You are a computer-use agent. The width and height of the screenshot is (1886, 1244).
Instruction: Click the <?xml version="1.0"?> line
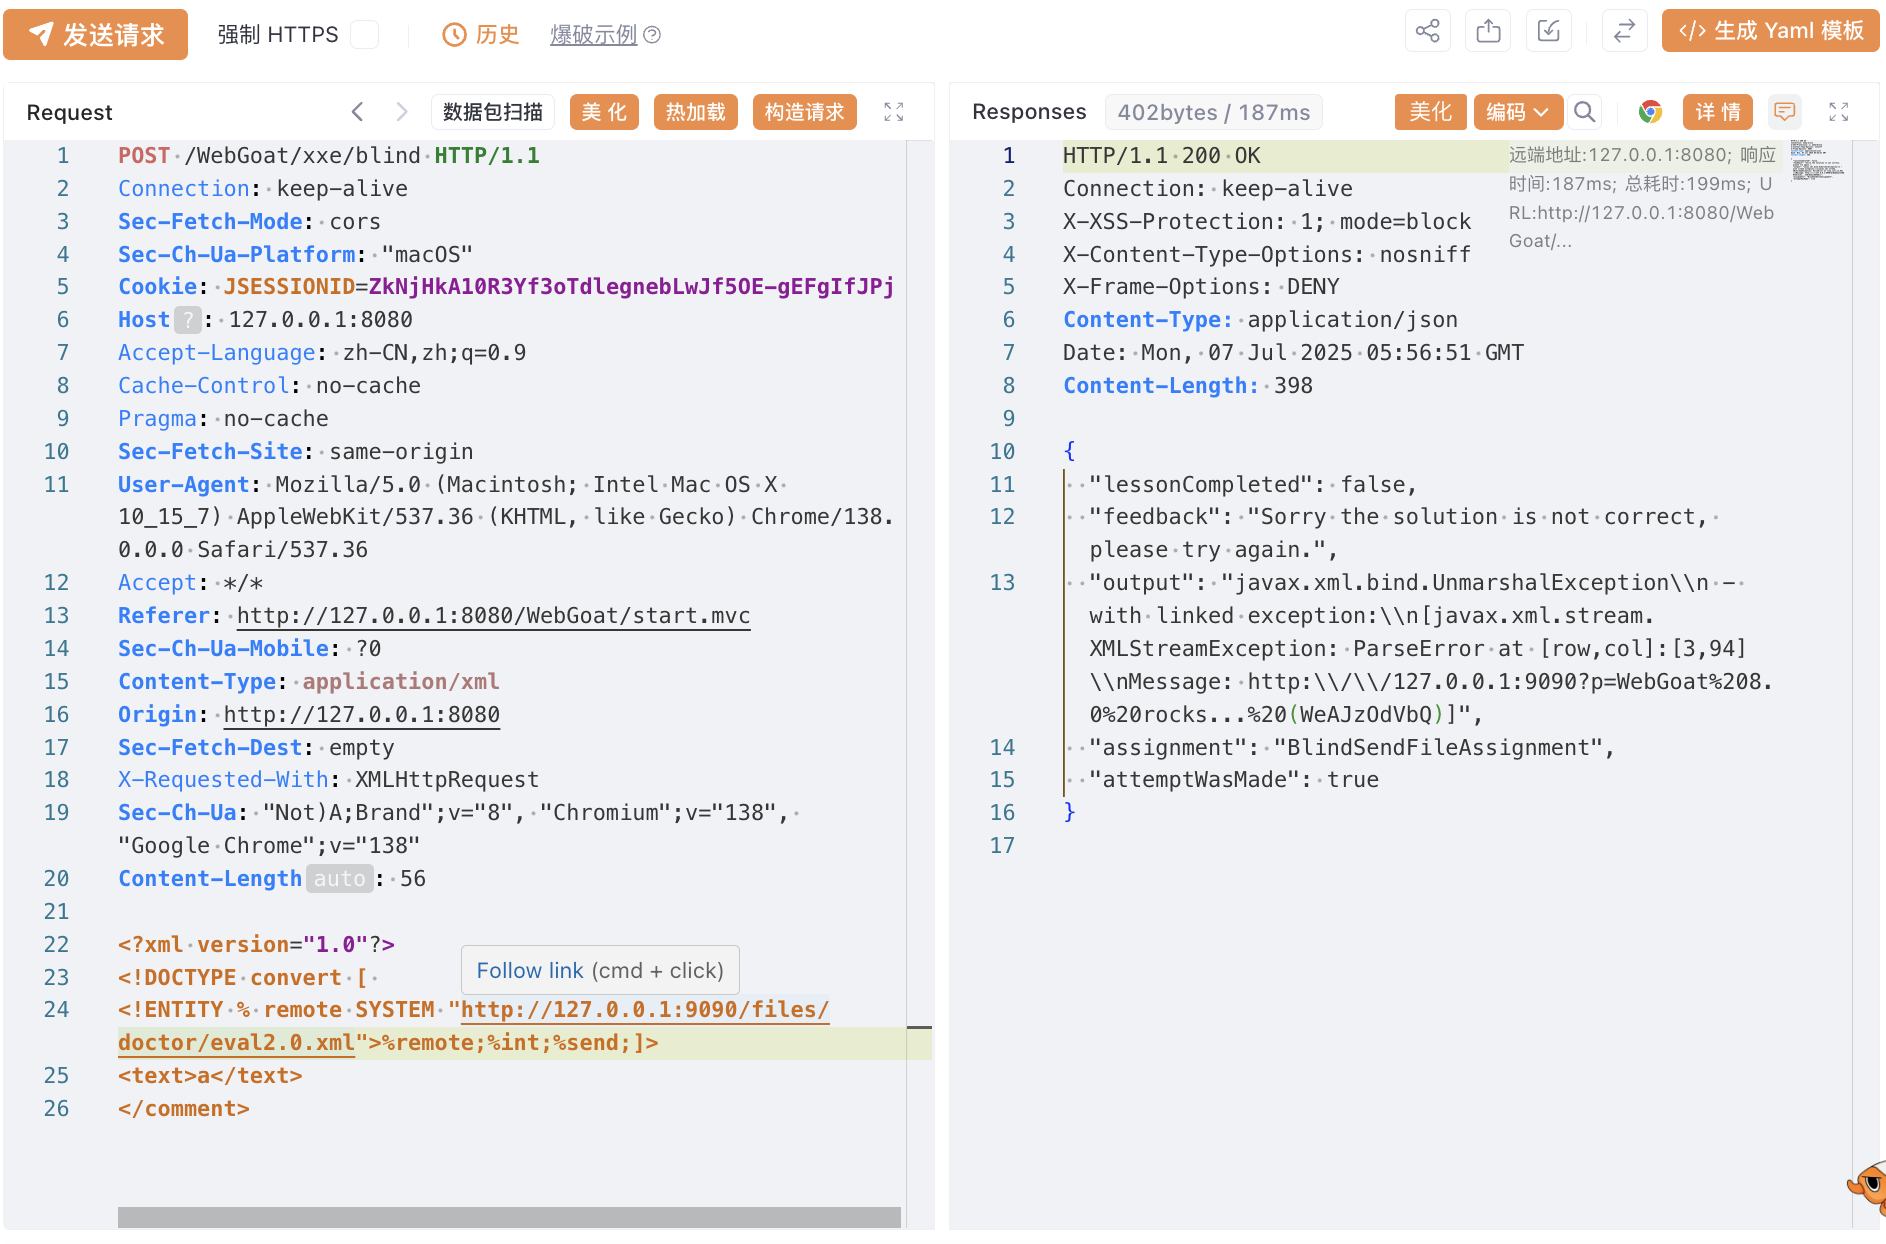[x=256, y=945]
